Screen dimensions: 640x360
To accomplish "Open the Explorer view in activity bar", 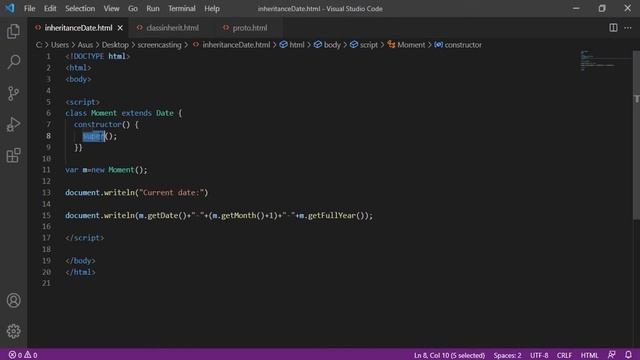I will coord(13,31).
